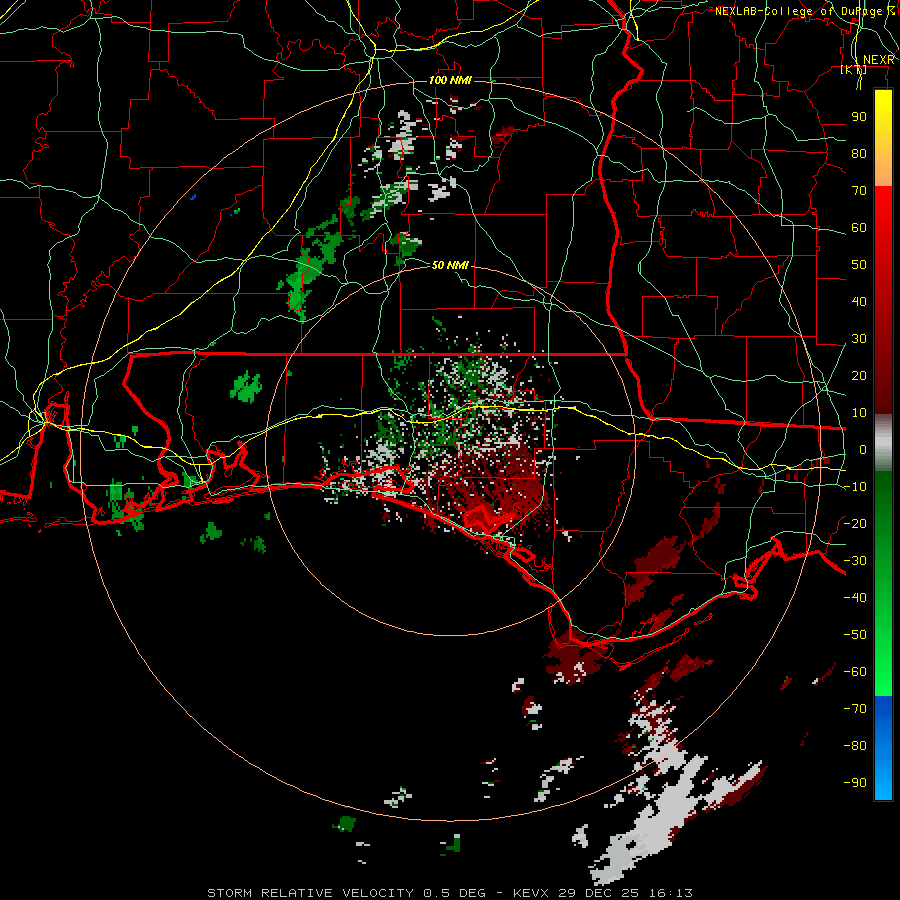Click the "KEVX 29 DEC 25 16:13" timestamp
Image resolution: width=900 pixels, height=900 pixels.
point(603,893)
